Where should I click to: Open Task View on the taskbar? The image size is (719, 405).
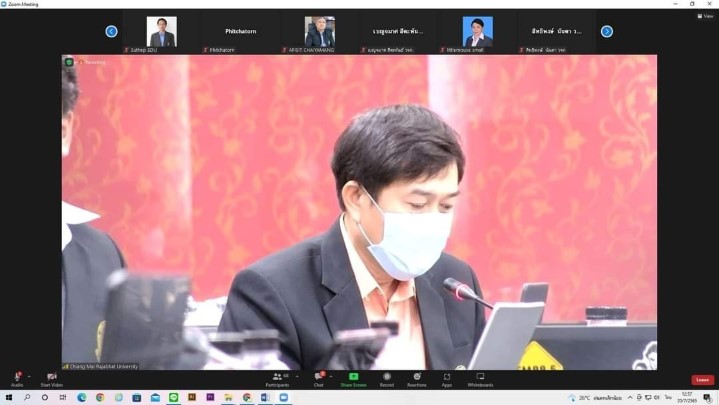click(x=63, y=397)
